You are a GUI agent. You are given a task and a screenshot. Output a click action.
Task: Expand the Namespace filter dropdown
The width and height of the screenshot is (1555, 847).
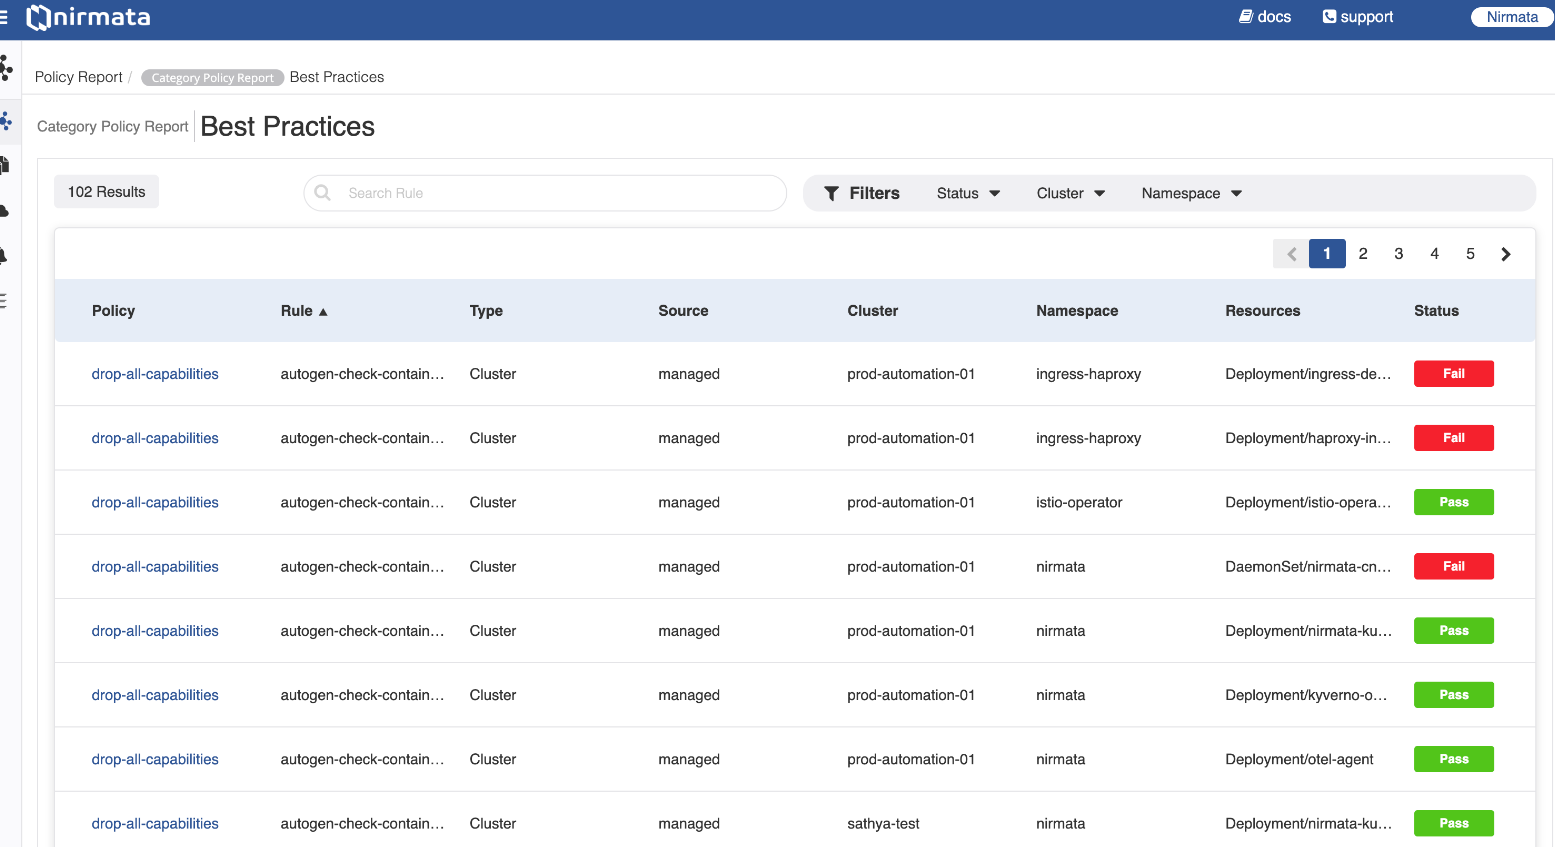tap(1191, 194)
